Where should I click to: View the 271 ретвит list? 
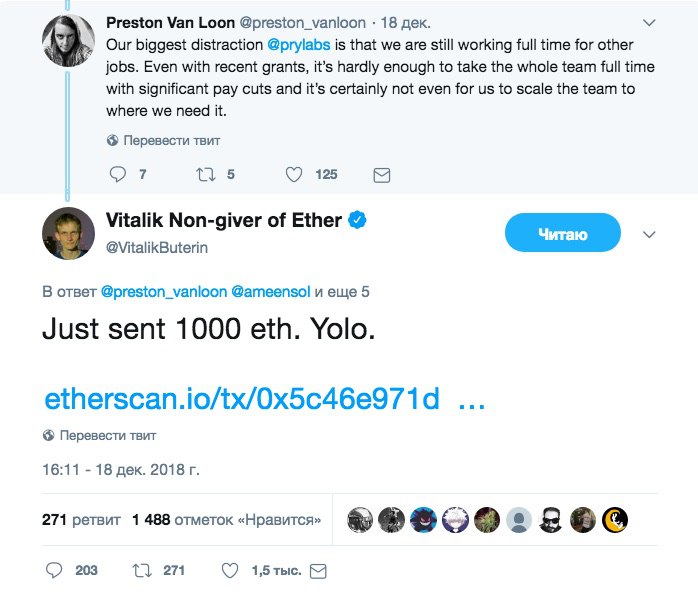coord(81,520)
